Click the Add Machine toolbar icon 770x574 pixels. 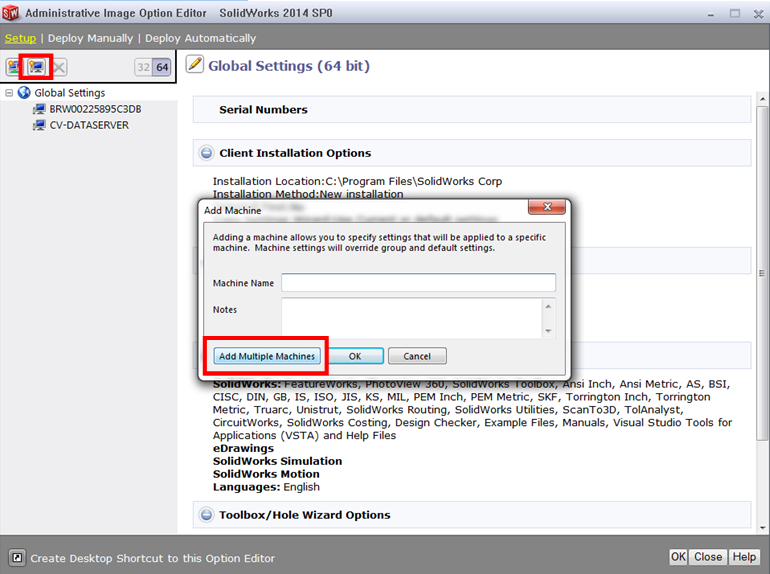tap(36, 67)
